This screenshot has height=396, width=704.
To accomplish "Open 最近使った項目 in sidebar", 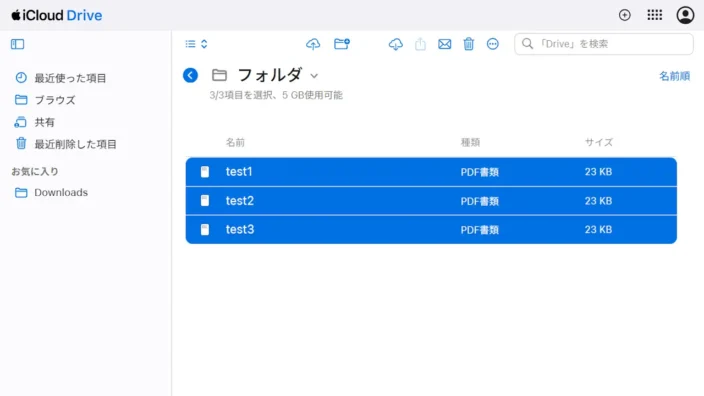I will [61, 78].
